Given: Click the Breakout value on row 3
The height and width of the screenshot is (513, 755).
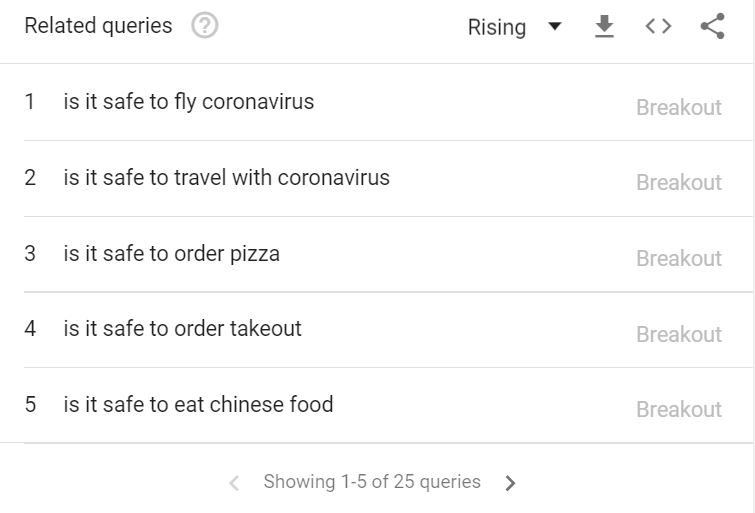Looking at the screenshot, I should (x=679, y=258).
